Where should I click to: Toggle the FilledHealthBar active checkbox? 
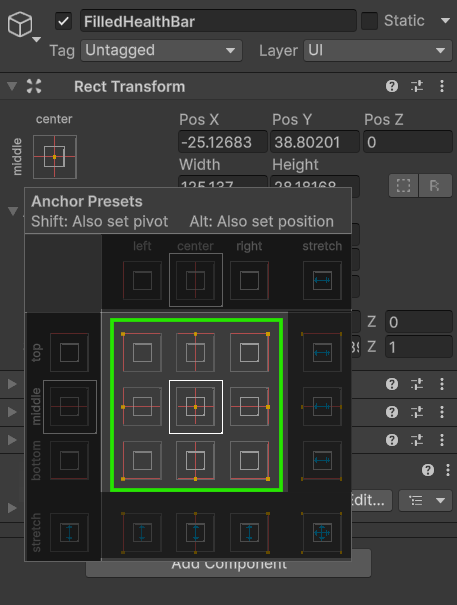click(x=64, y=21)
